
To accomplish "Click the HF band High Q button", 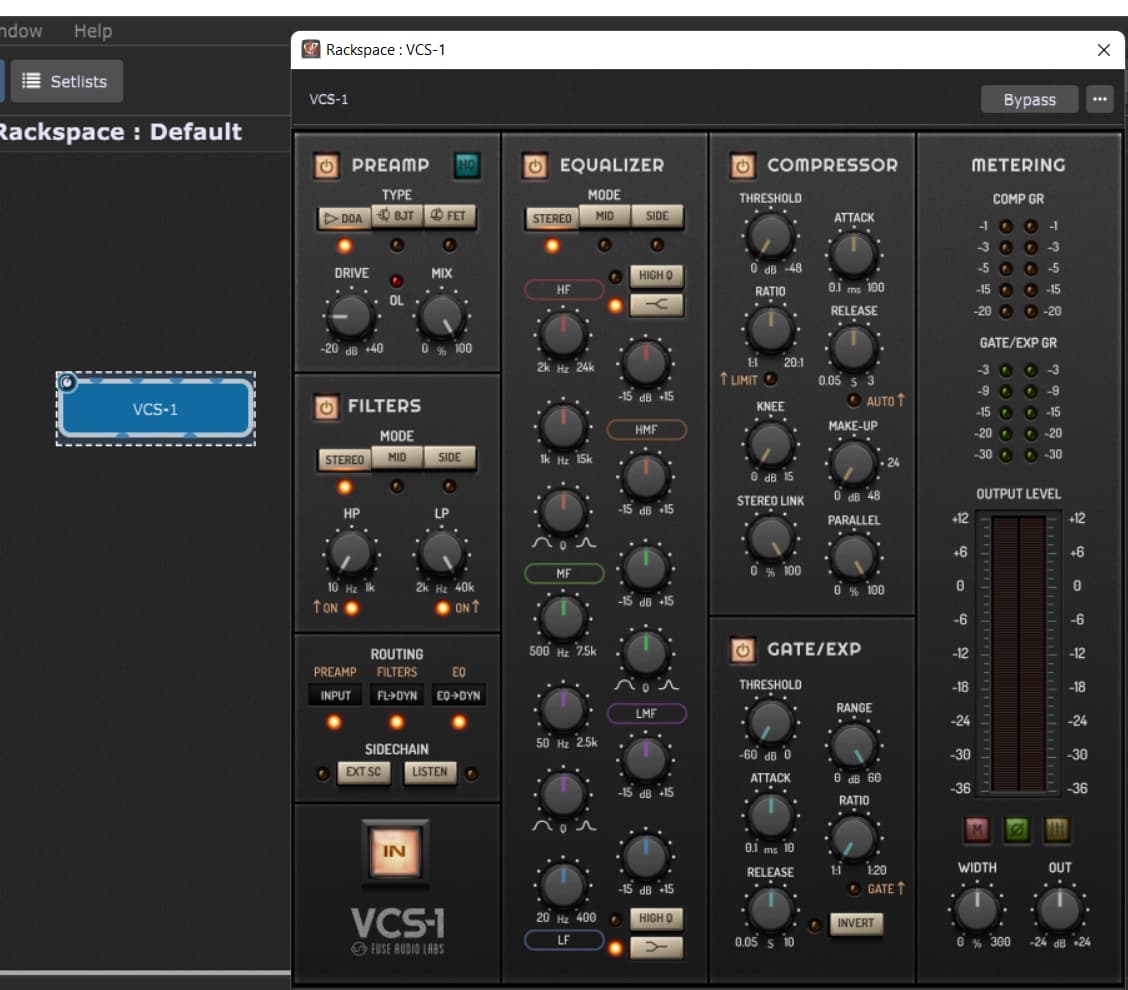I will click(x=656, y=276).
